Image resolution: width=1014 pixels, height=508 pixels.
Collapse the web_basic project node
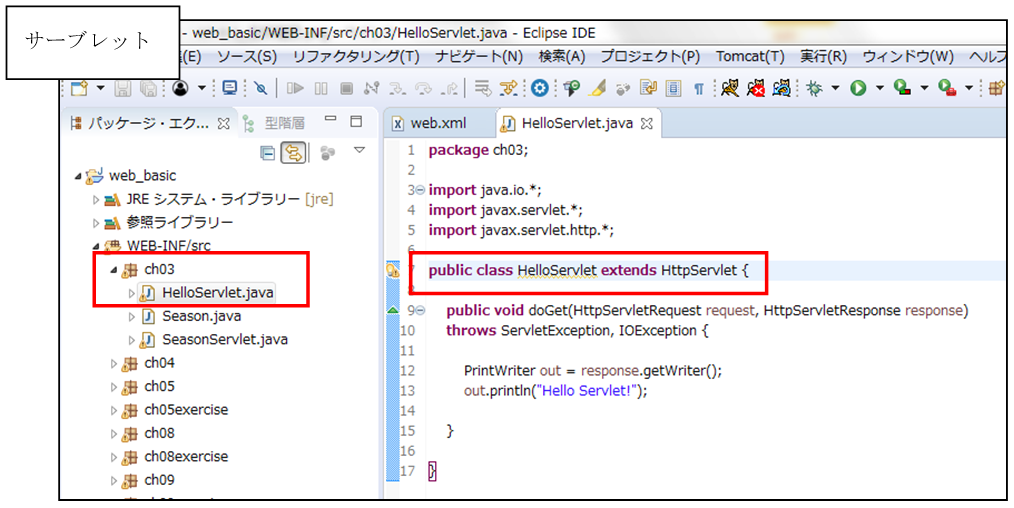(x=79, y=176)
